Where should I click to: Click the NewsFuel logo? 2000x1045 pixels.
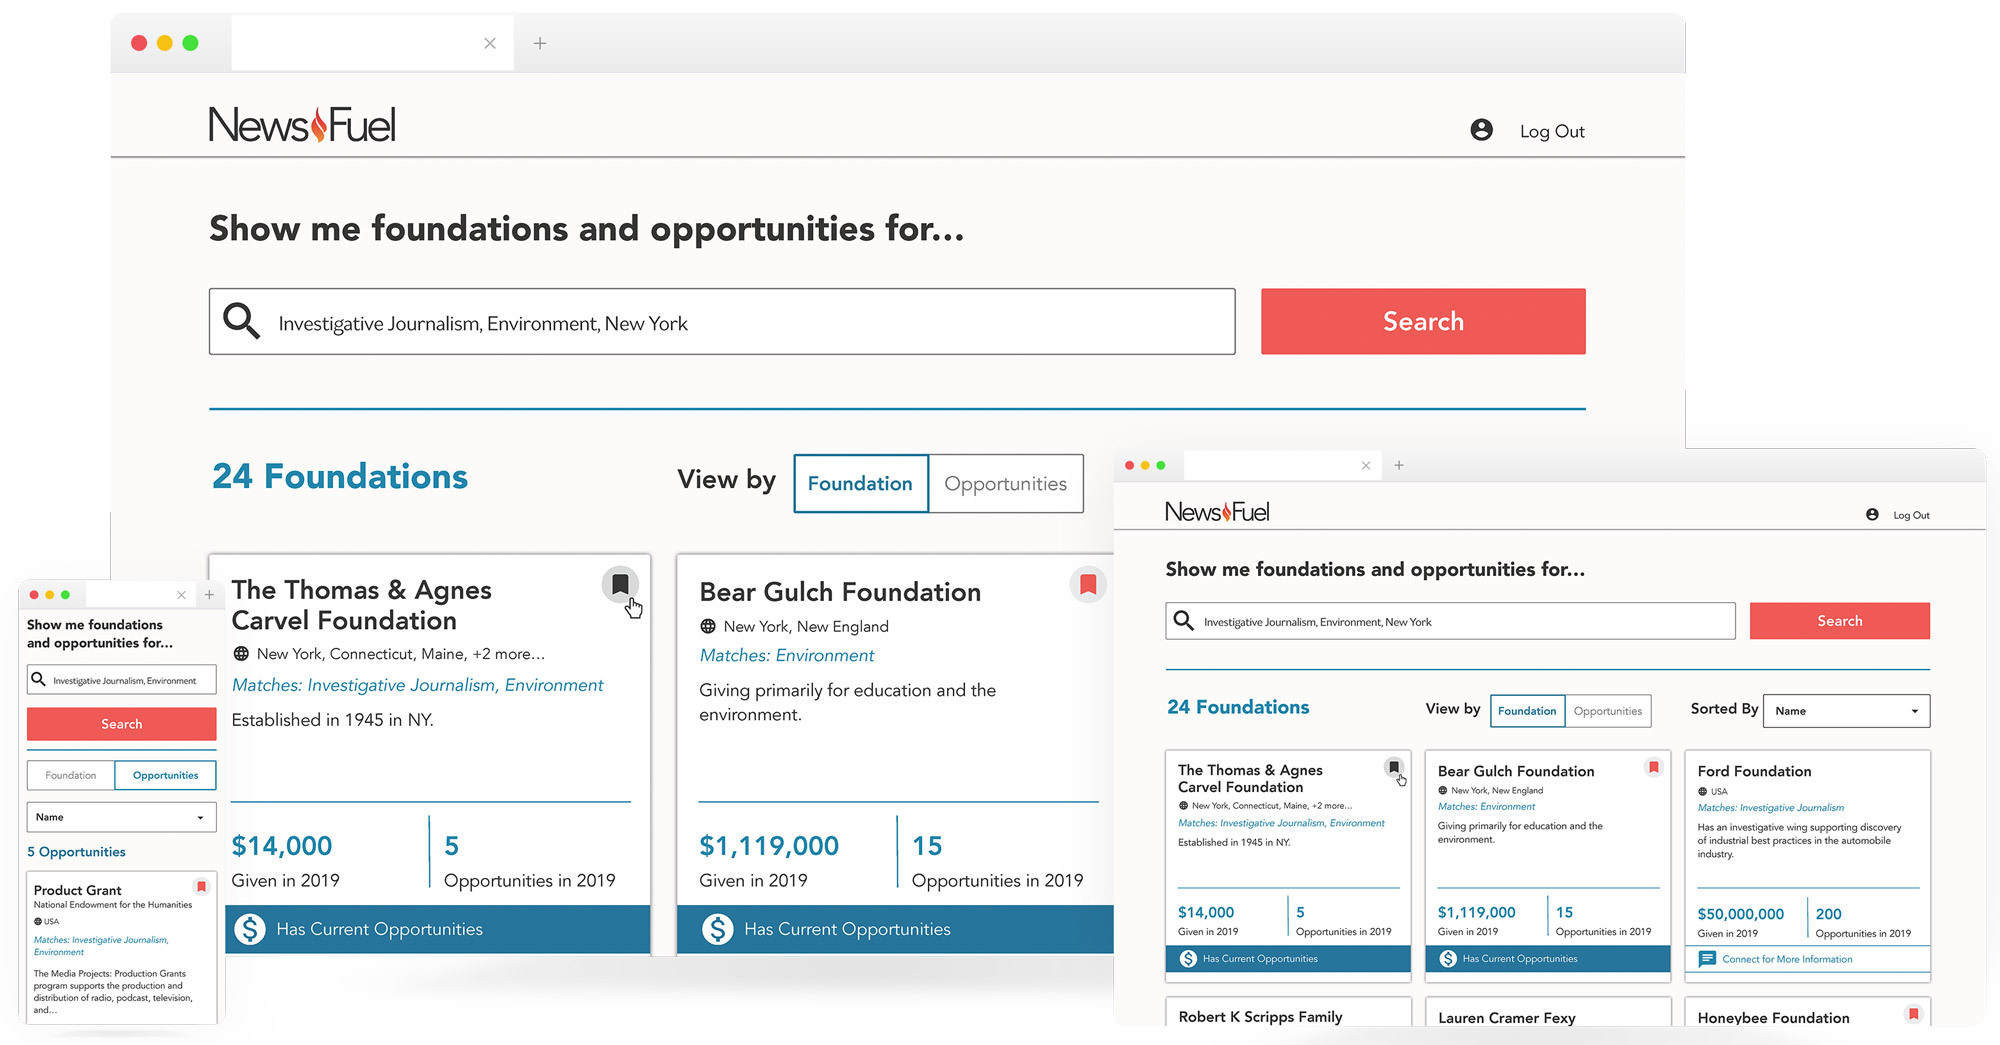[x=300, y=124]
